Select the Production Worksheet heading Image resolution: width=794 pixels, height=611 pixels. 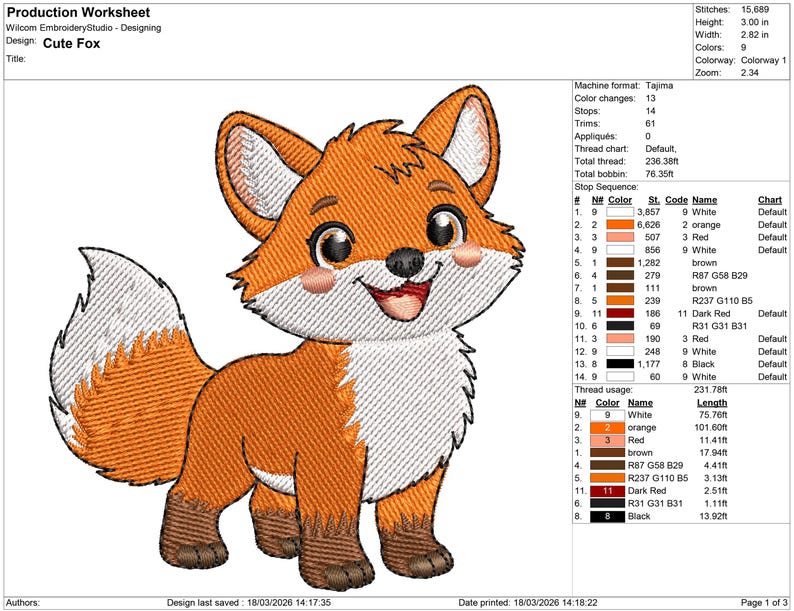tap(78, 13)
